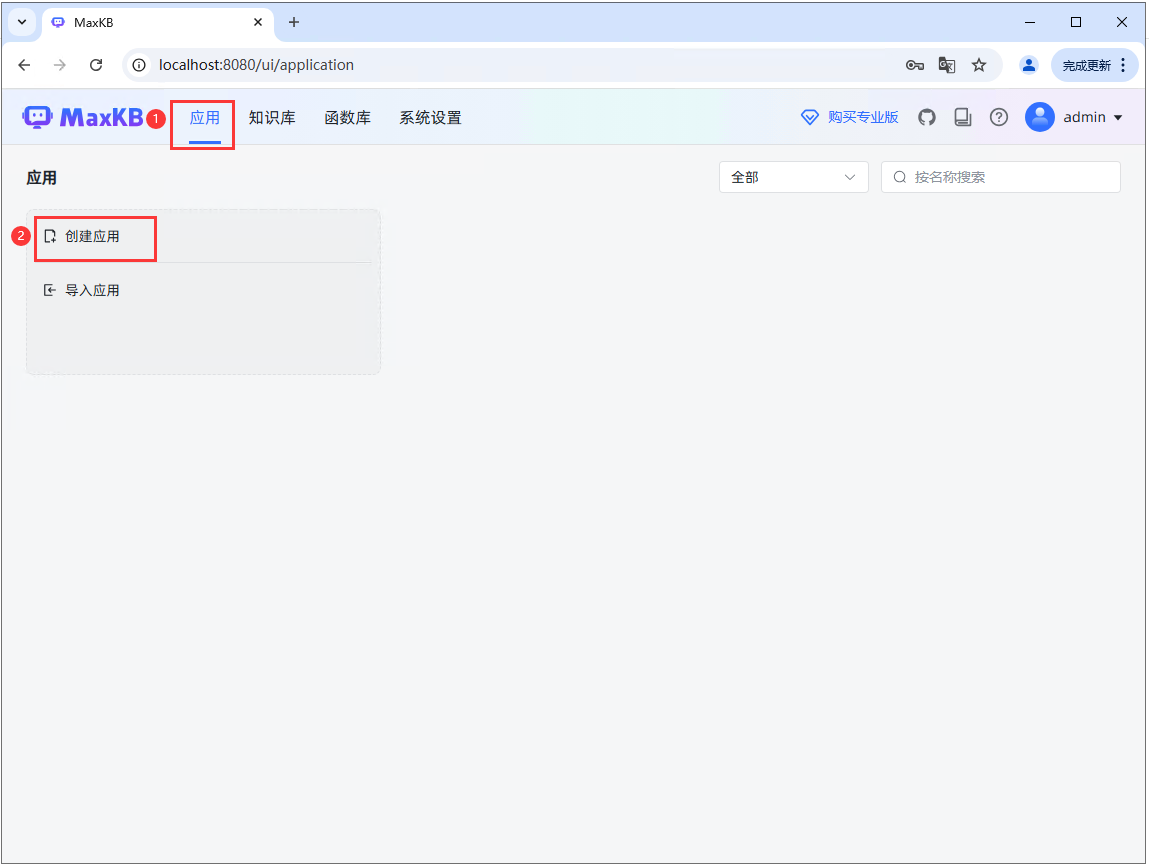Viewport: 1149px width, 866px height.
Task: Expand the 全部 filter dropdown
Action: click(x=794, y=177)
